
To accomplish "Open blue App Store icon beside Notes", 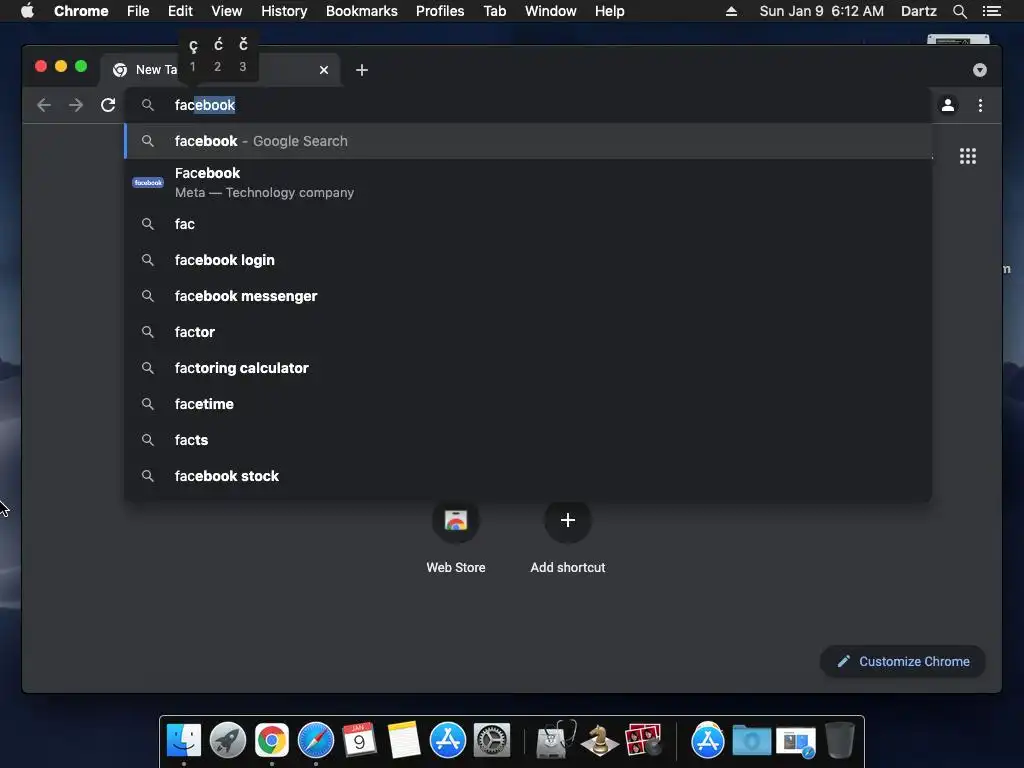I will pyautogui.click(x=447, y=741).
